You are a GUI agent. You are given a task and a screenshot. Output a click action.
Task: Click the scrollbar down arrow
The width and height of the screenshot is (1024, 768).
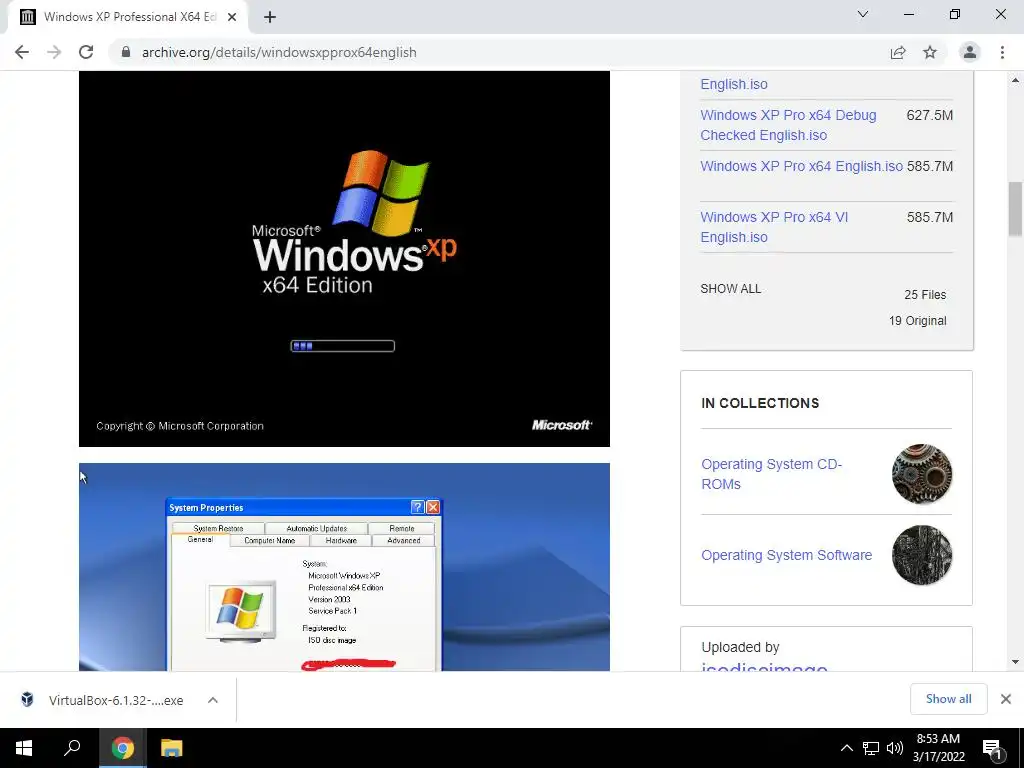point(1015,662)
